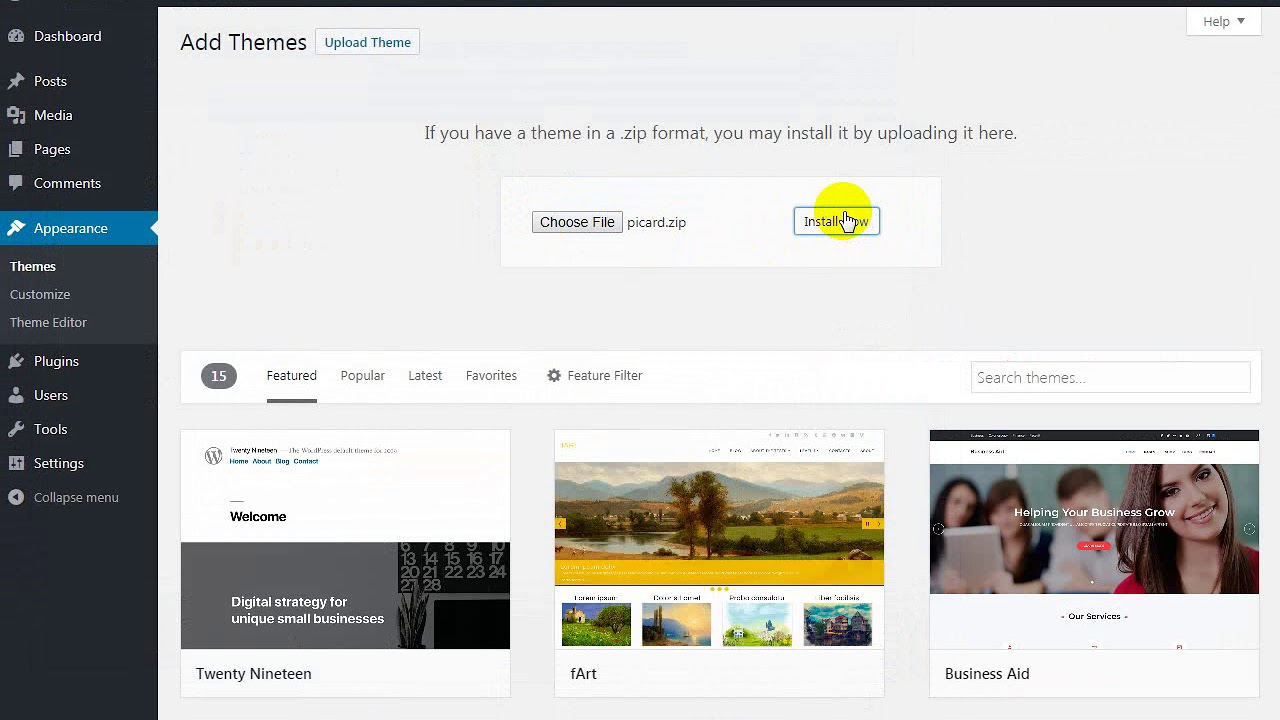Open the Posts menu item

pyautogui.click(x=78, y=81)
